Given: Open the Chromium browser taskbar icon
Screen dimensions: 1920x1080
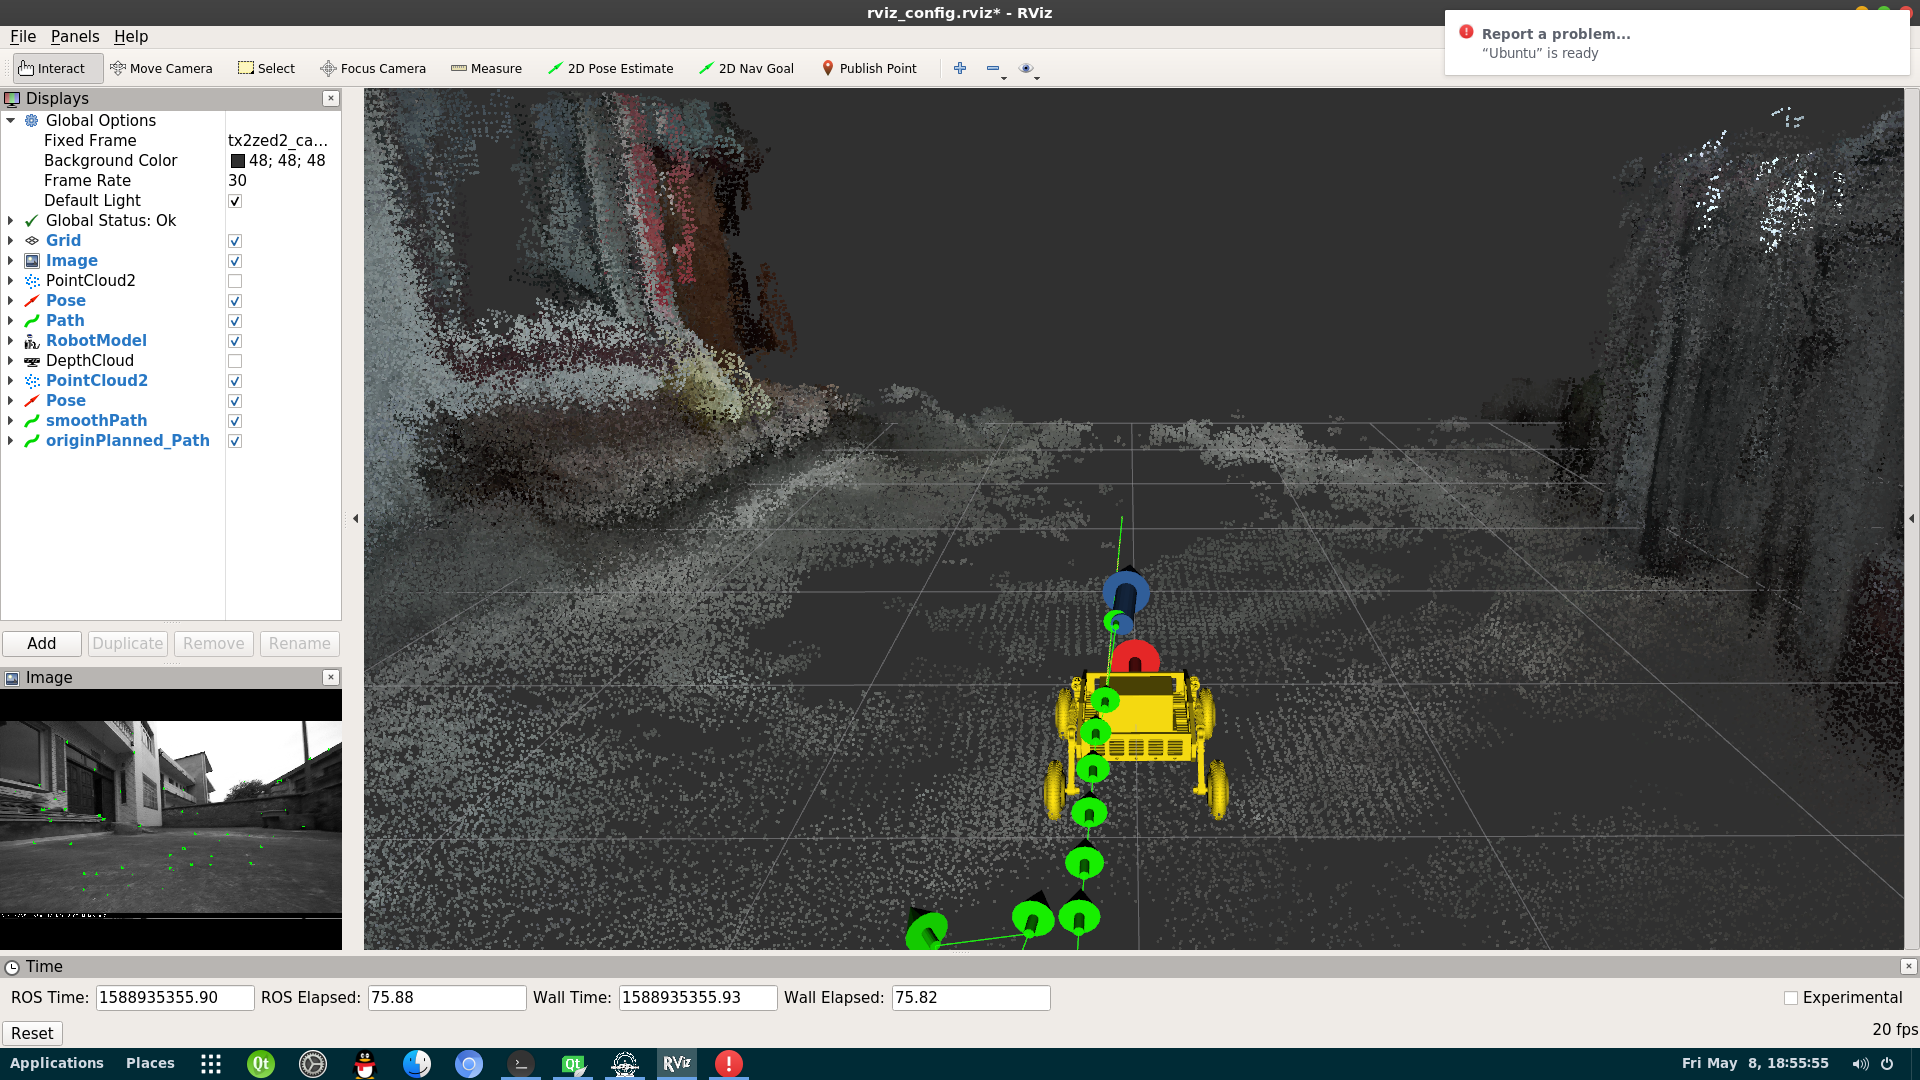Looking at the screenshot, I should point(469,1063).
